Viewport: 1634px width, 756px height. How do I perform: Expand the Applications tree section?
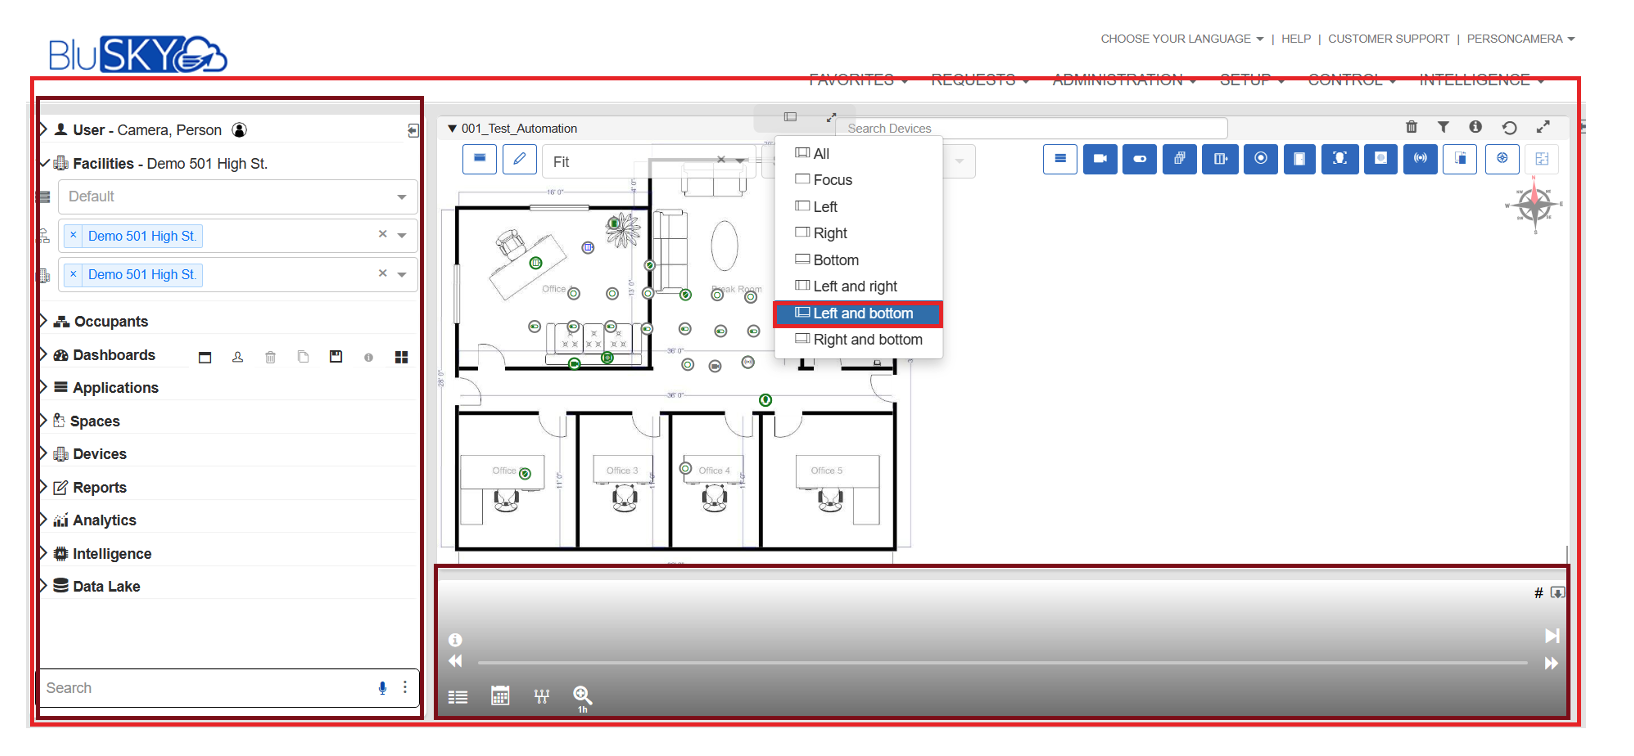(x=43, y=387)
